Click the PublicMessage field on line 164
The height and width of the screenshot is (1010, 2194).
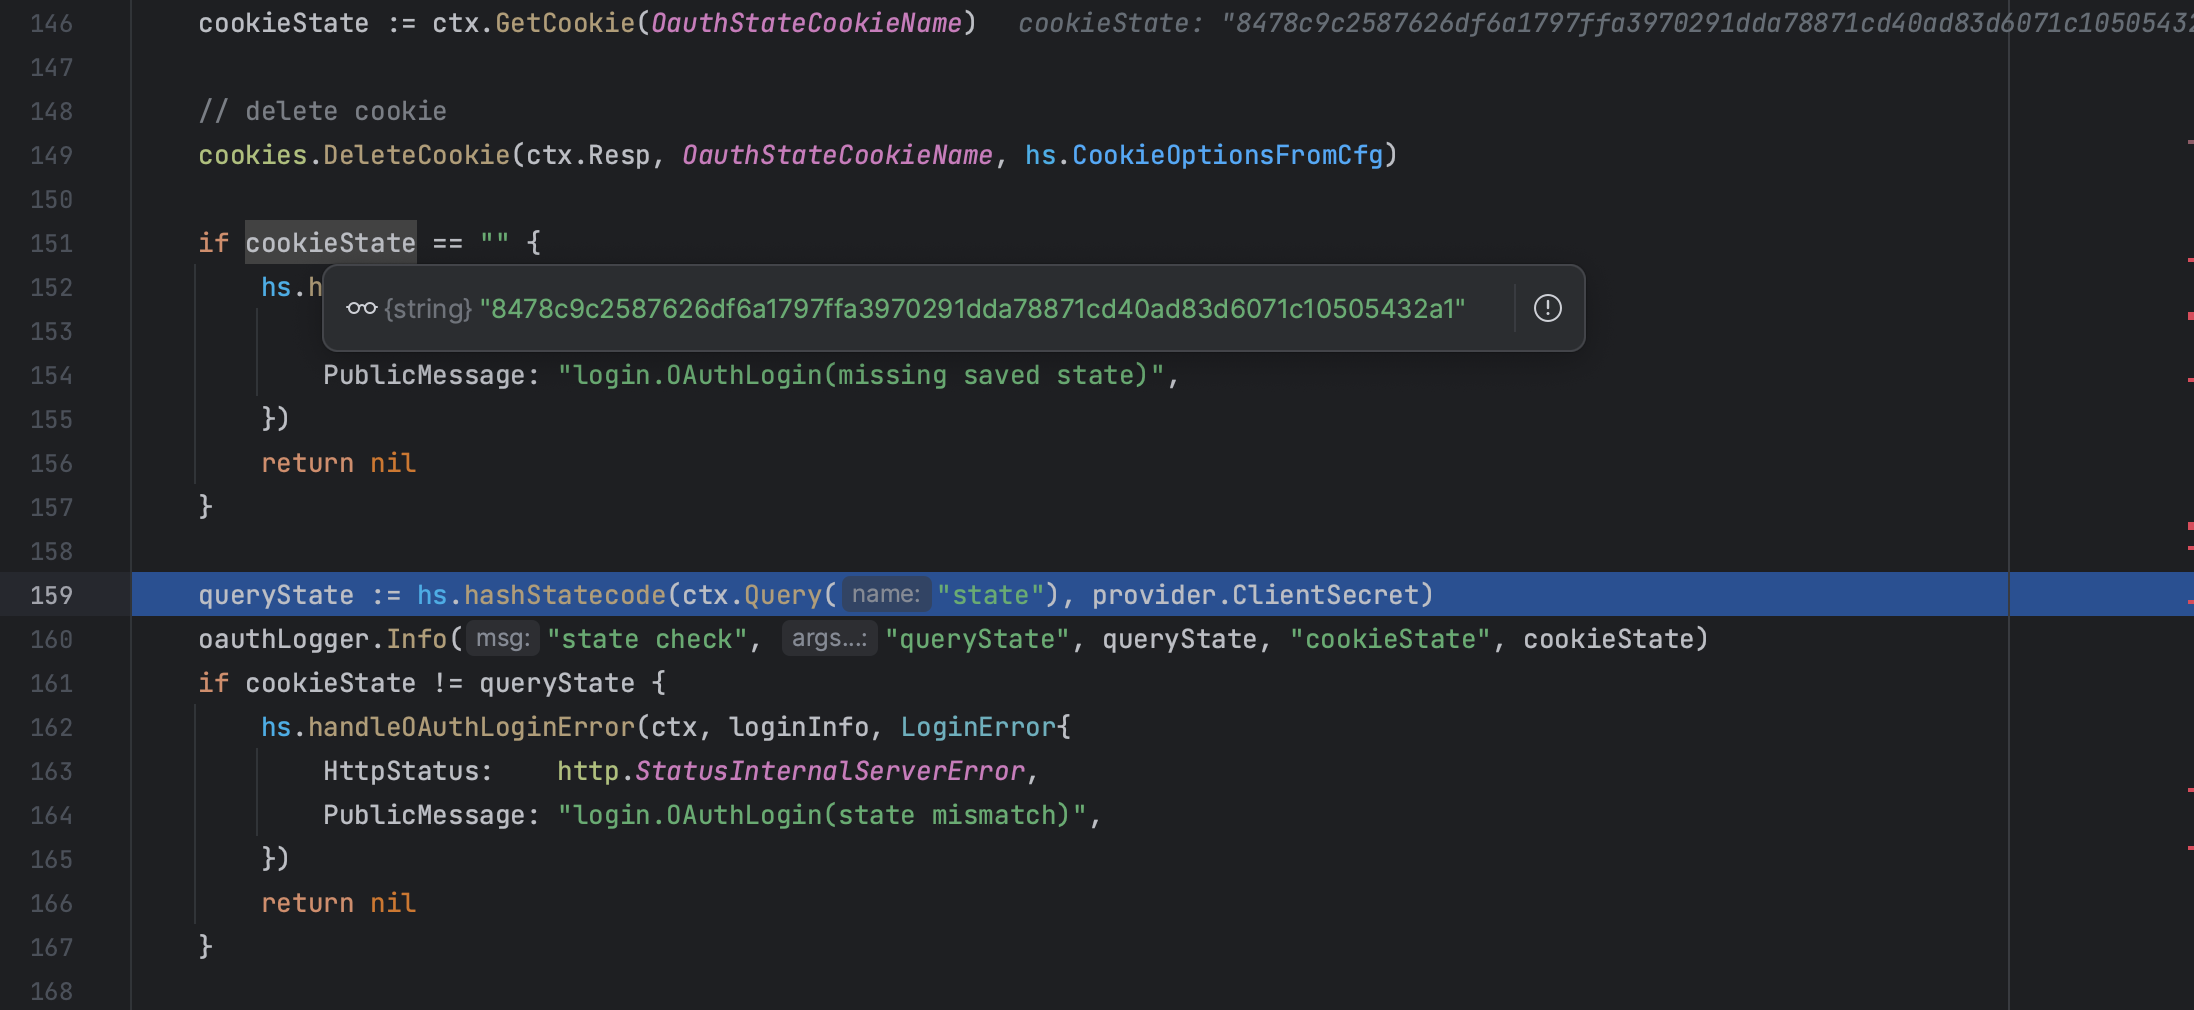click(428, 814)
